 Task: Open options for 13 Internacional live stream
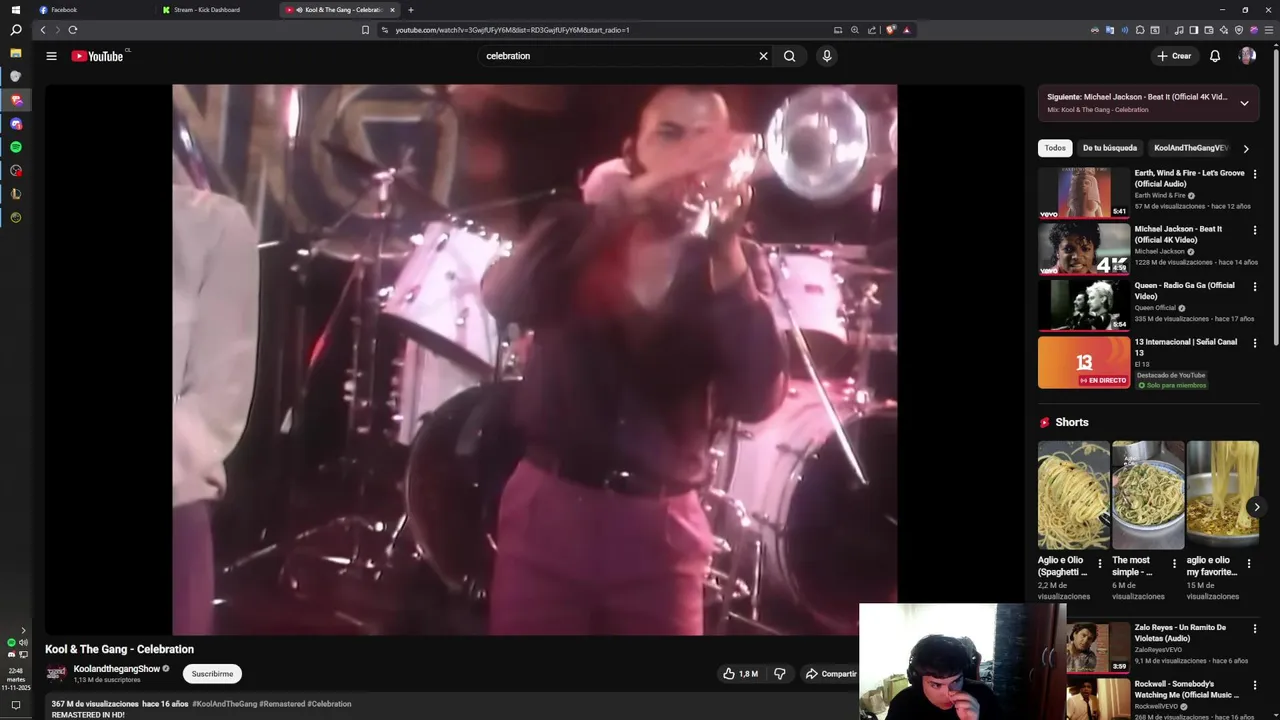pyautogui.click(x=1255, y=343)
